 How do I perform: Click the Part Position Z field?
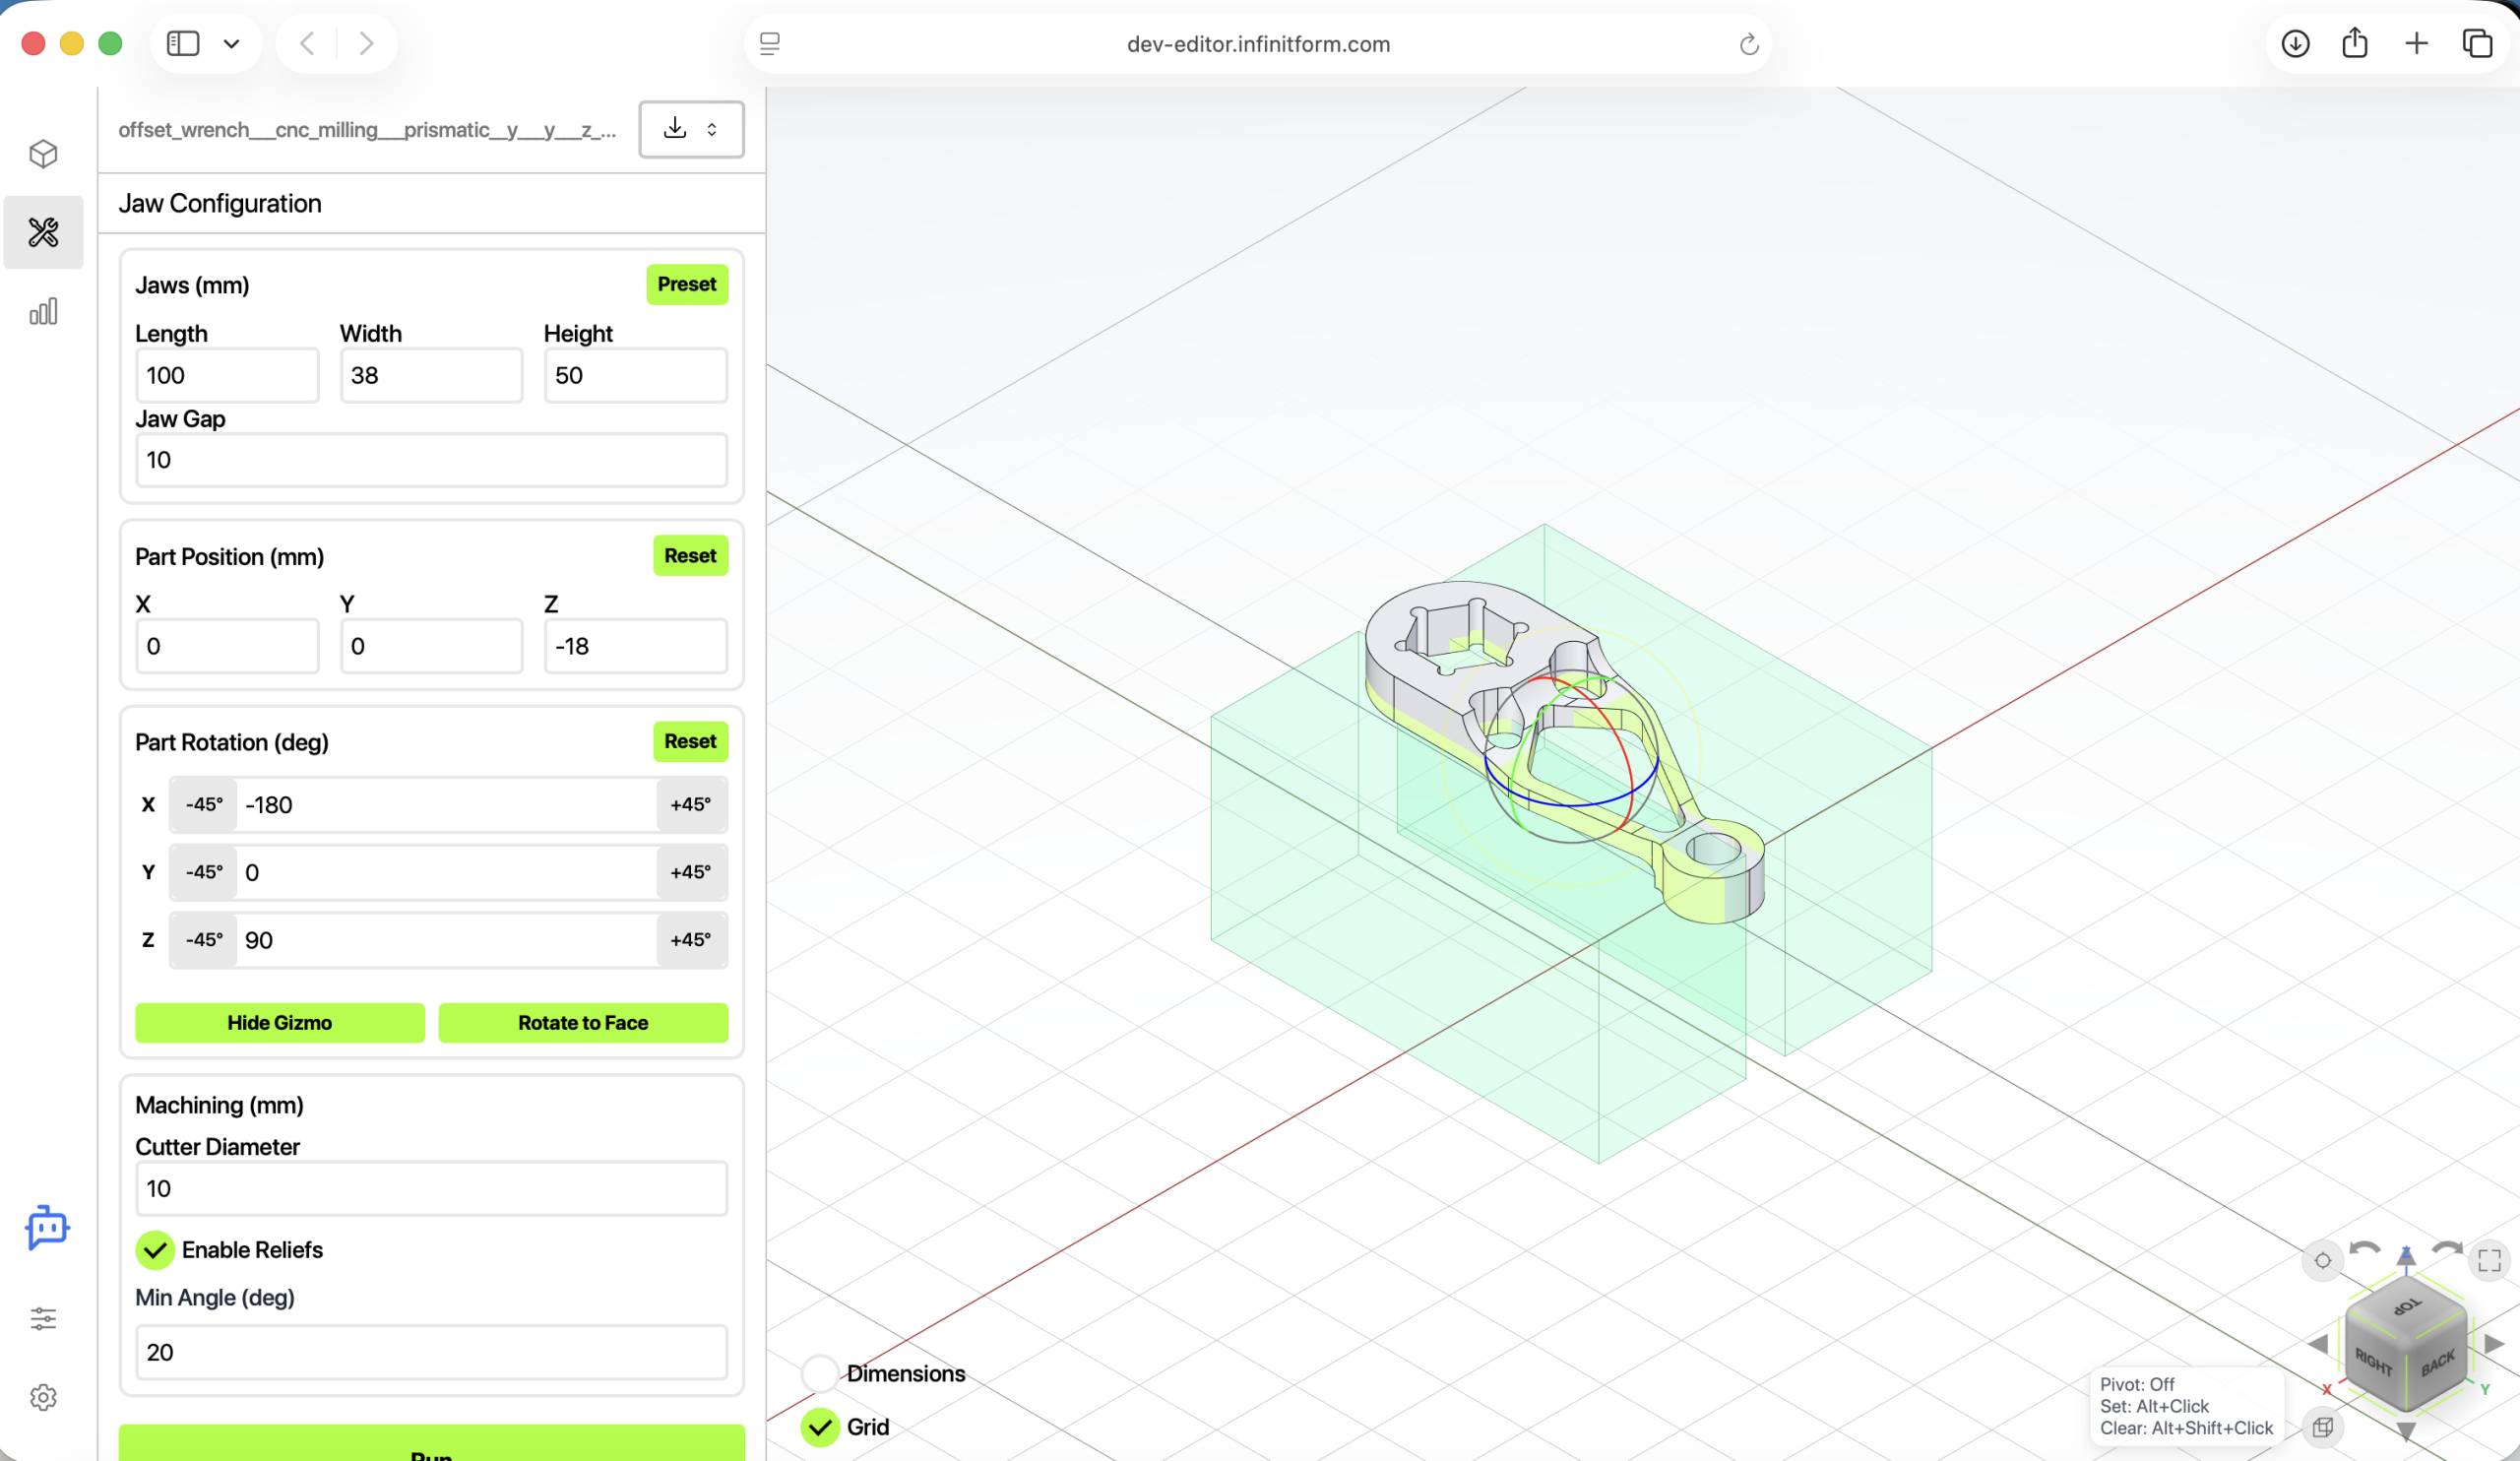[x=636, y=646]
